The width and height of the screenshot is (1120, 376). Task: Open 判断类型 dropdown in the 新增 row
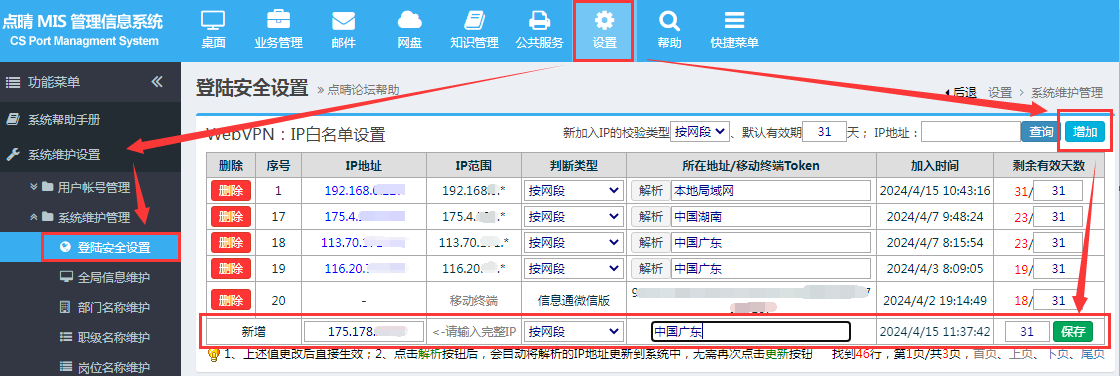[x=574, y=332]
